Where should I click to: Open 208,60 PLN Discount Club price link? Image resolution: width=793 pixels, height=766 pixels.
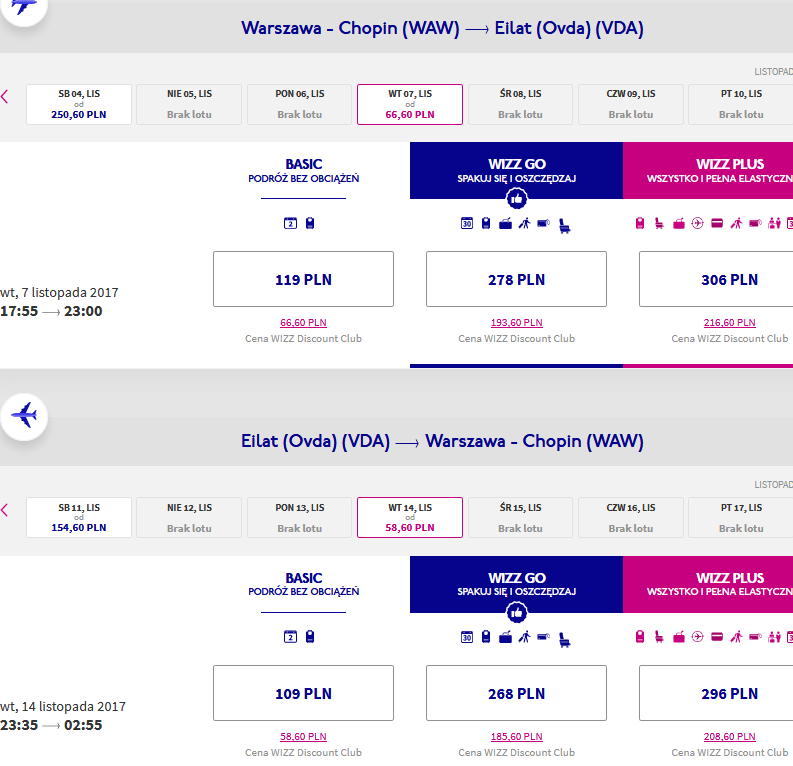729,737
